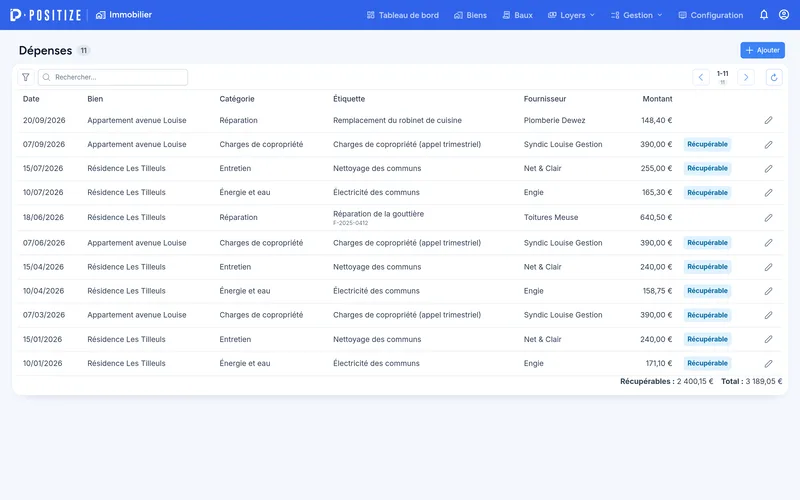Open notifications bell icon

(x=764, y=15)
